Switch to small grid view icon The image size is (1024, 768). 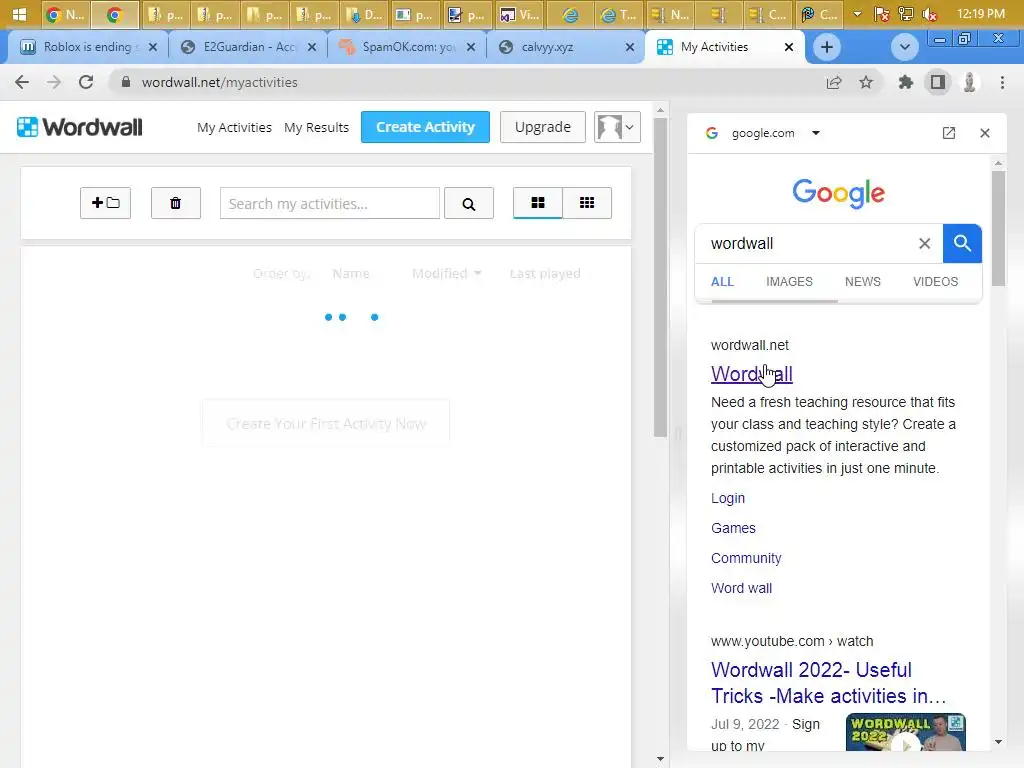point(587,203)
